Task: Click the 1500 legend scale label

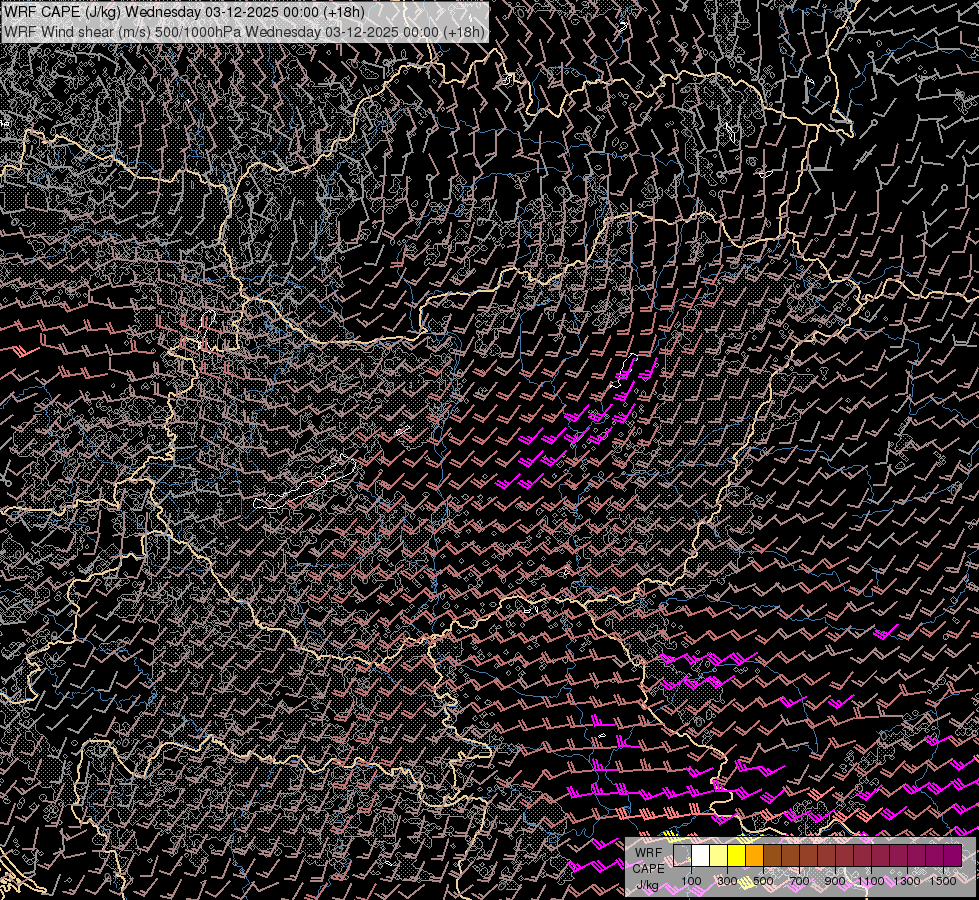Action: pos(943,881)
